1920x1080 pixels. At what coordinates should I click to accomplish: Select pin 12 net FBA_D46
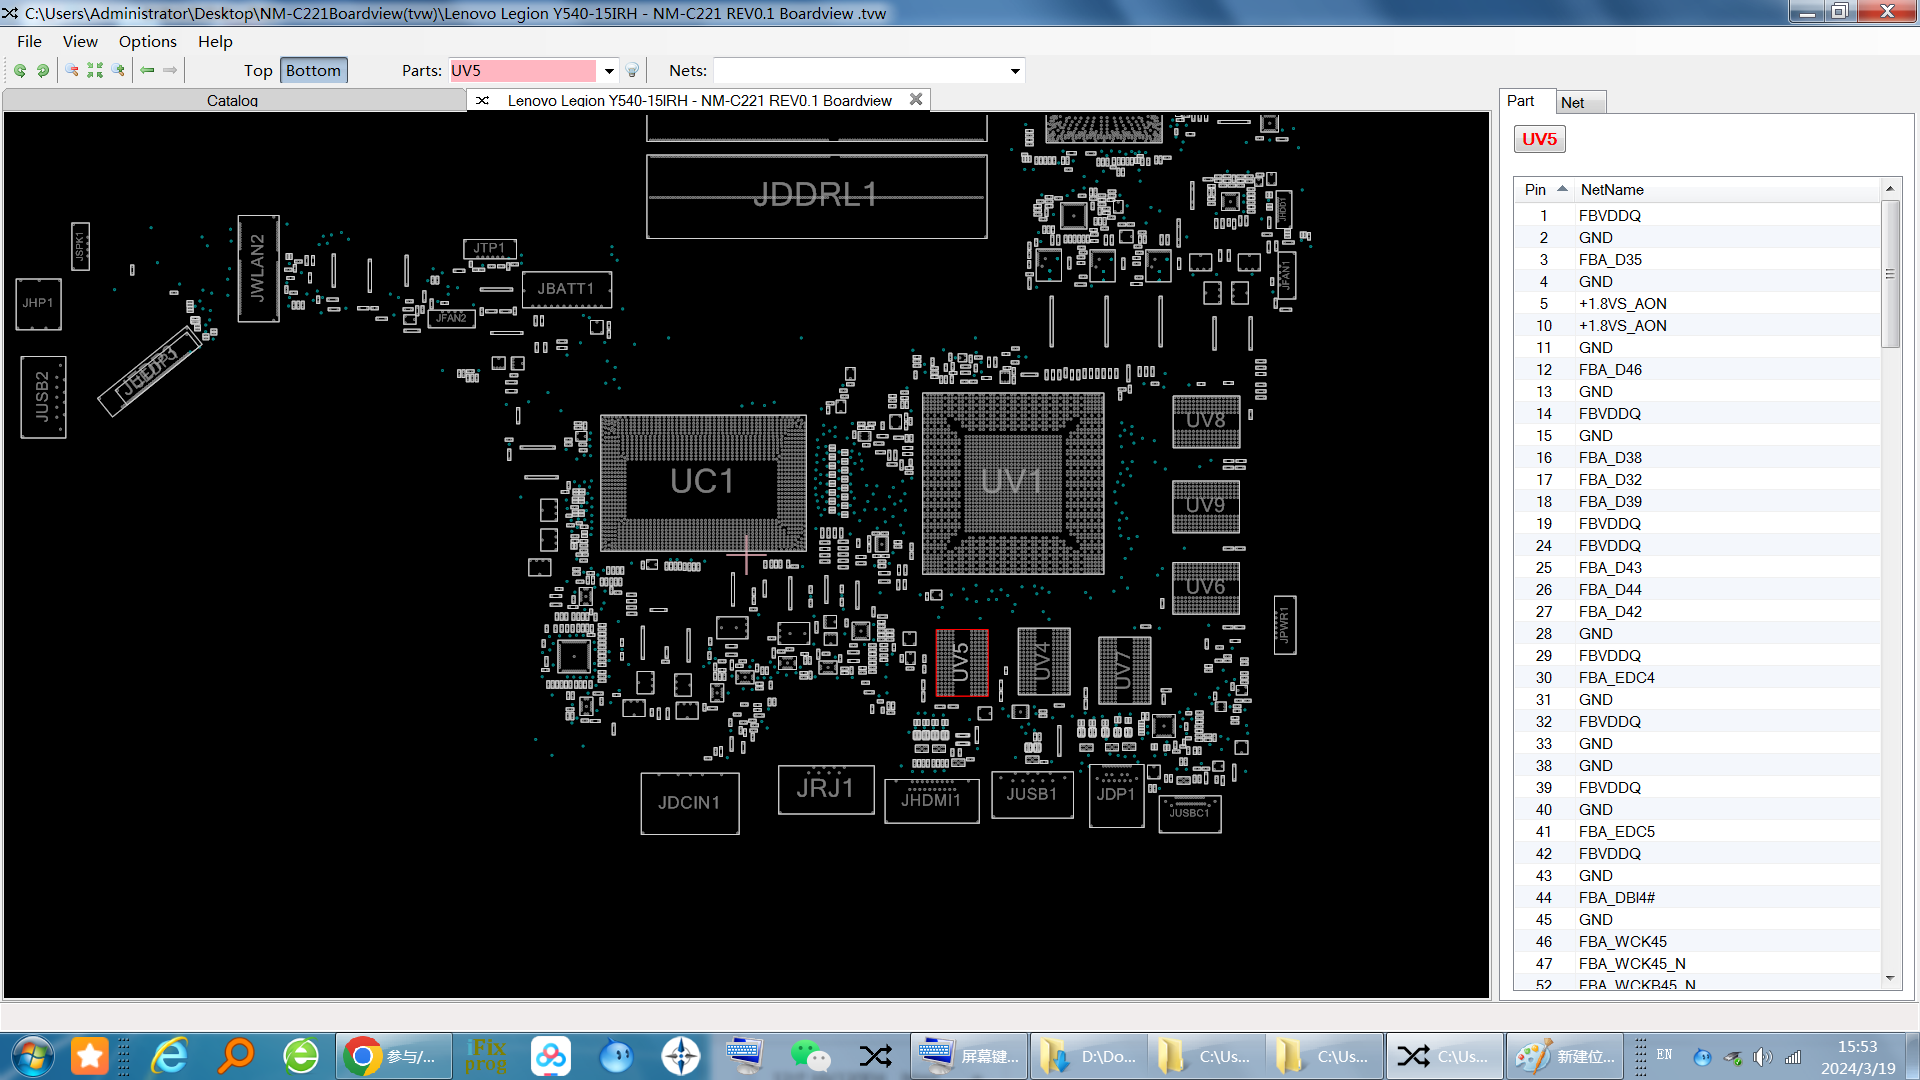click(x=1697, y=370)
